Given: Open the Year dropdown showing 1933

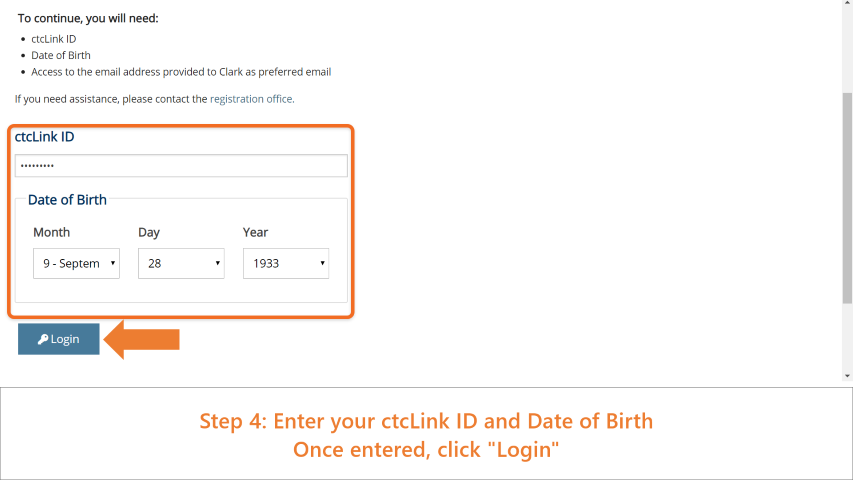Looking at the screenshot, I should (286, 263).
